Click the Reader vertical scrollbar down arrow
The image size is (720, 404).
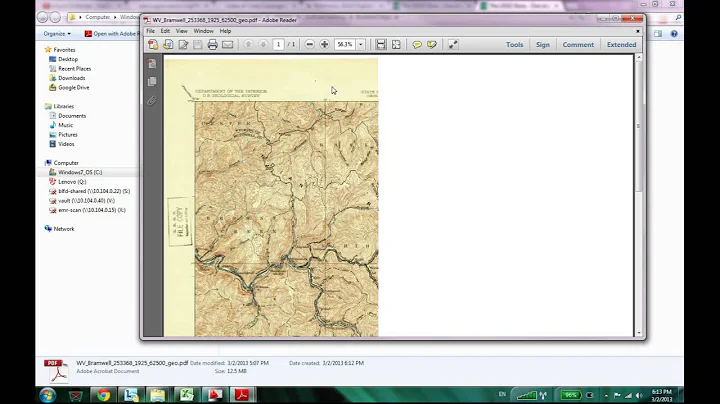(638, 333)
